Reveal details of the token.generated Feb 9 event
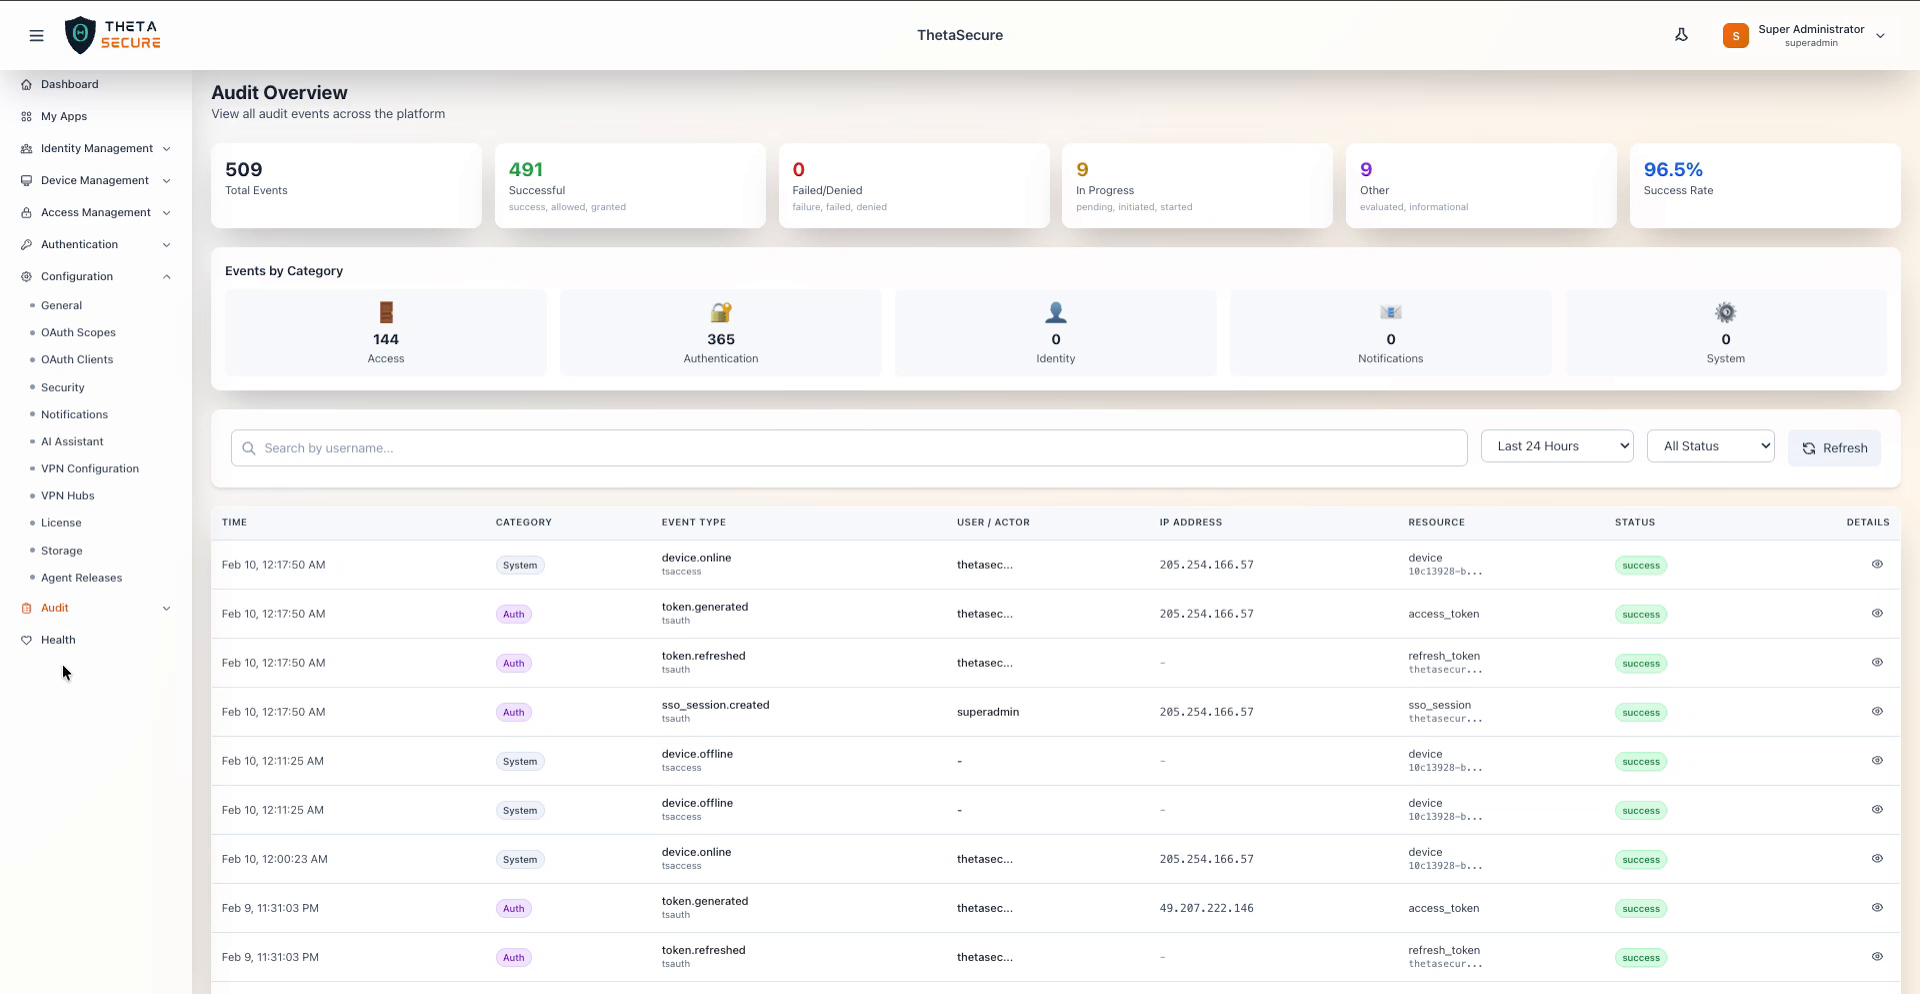The width and height of the screenshot is (1920, 994). click(x=1877, y=908)
